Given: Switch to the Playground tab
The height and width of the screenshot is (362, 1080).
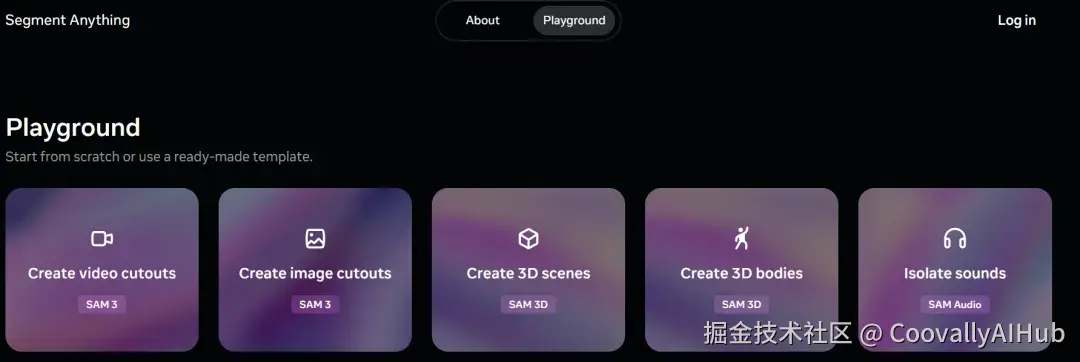Looking at the screenshot, I should click(574, 21).
